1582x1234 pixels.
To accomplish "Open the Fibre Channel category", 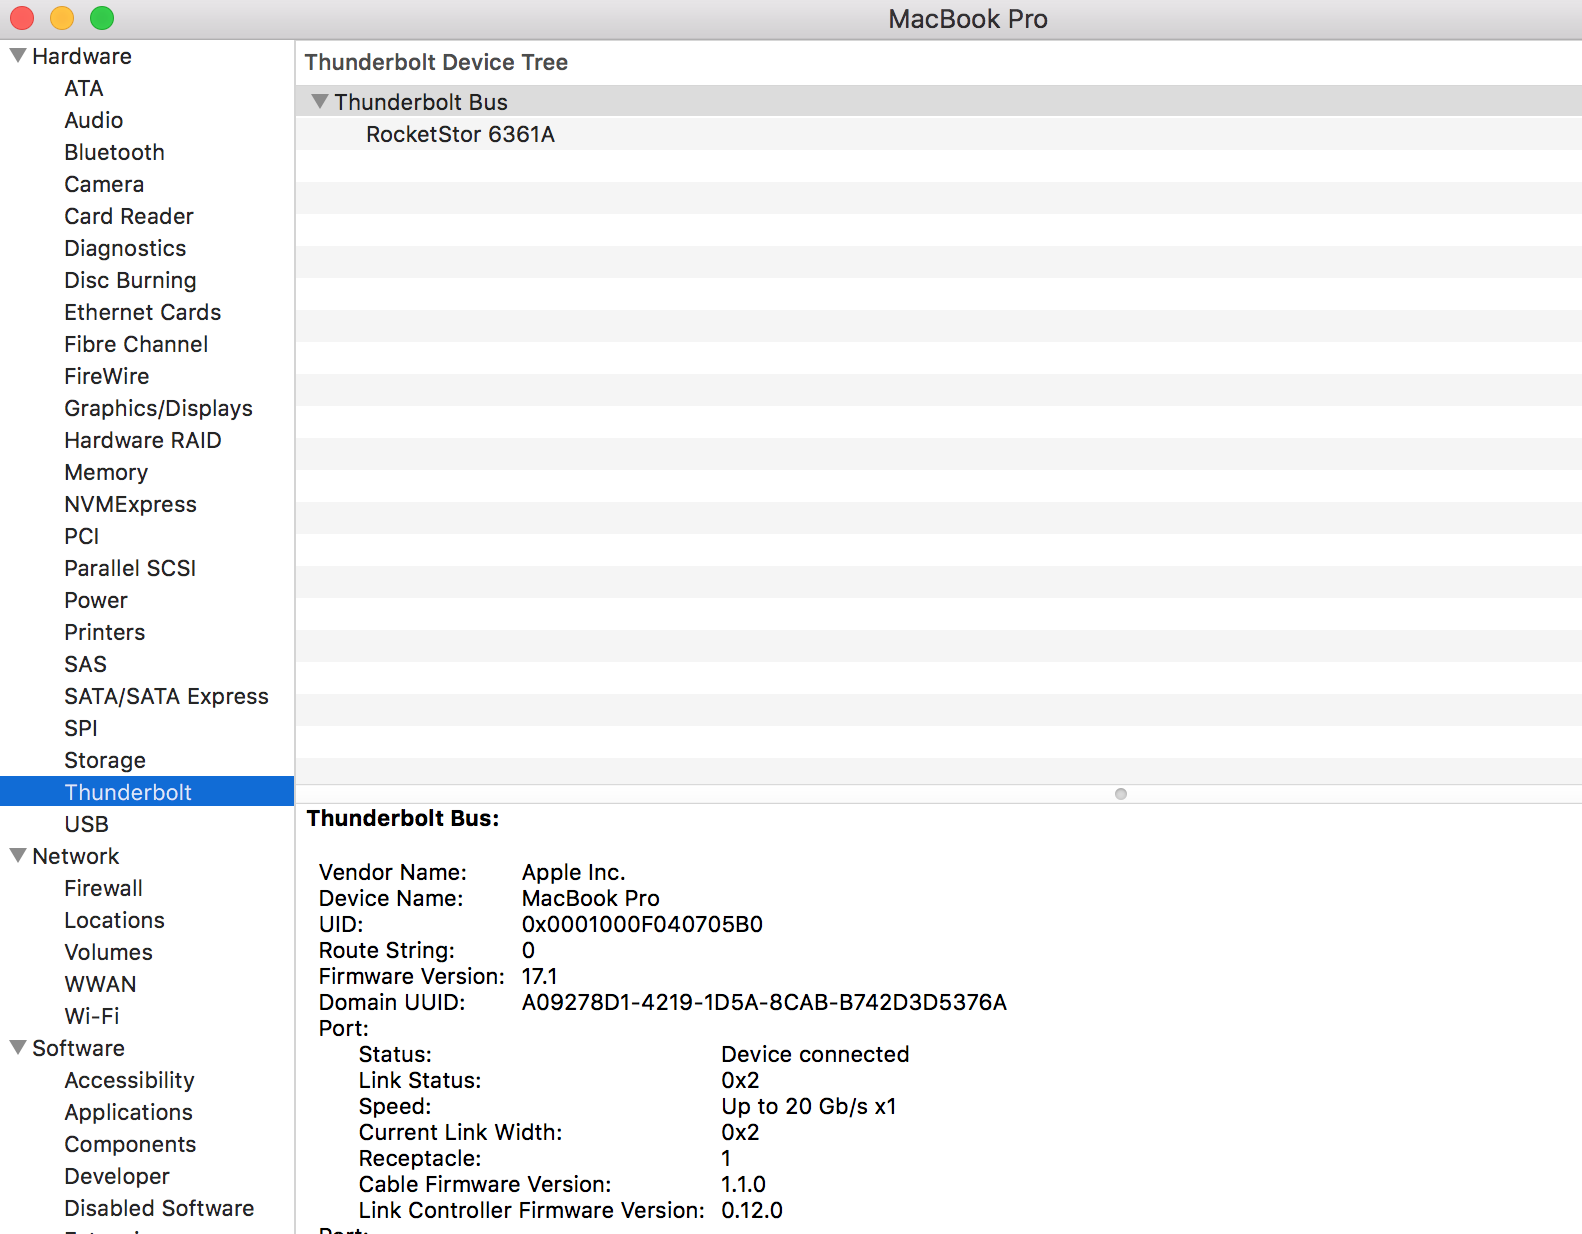I will click(136, 344).
